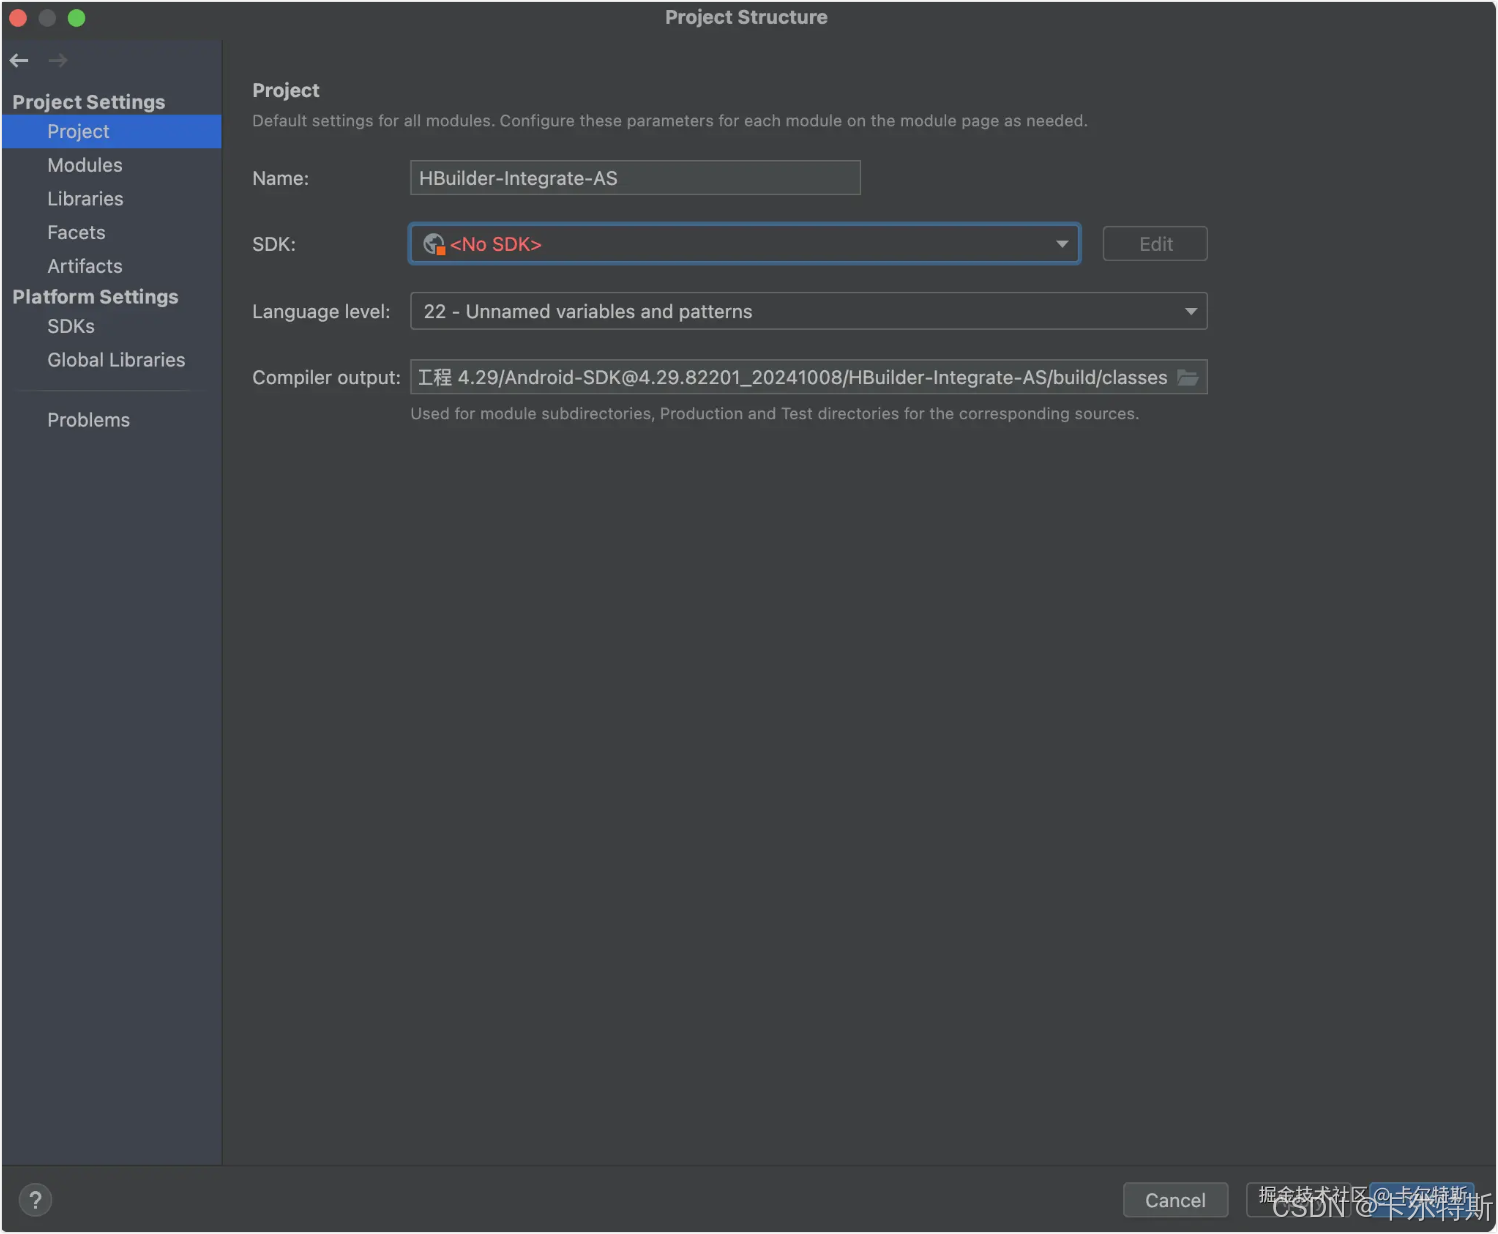This screenshot has height=1234, width=1498.
Task: Open the Problems section
Action: pyautogui.click(x=88, y=420)
